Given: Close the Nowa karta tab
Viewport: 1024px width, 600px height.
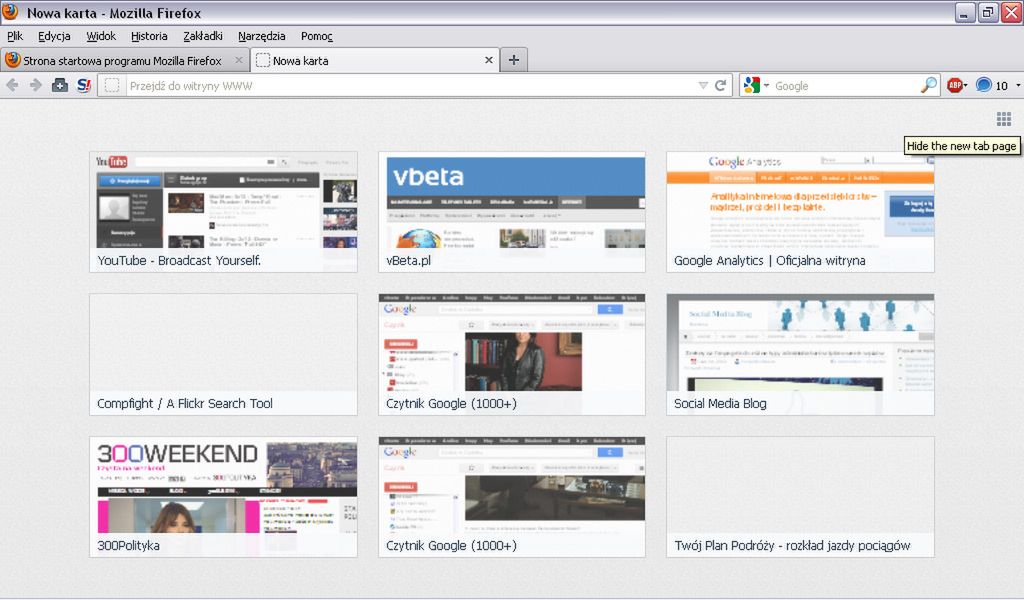Looking at the screenshot, I should pos(488,60).
